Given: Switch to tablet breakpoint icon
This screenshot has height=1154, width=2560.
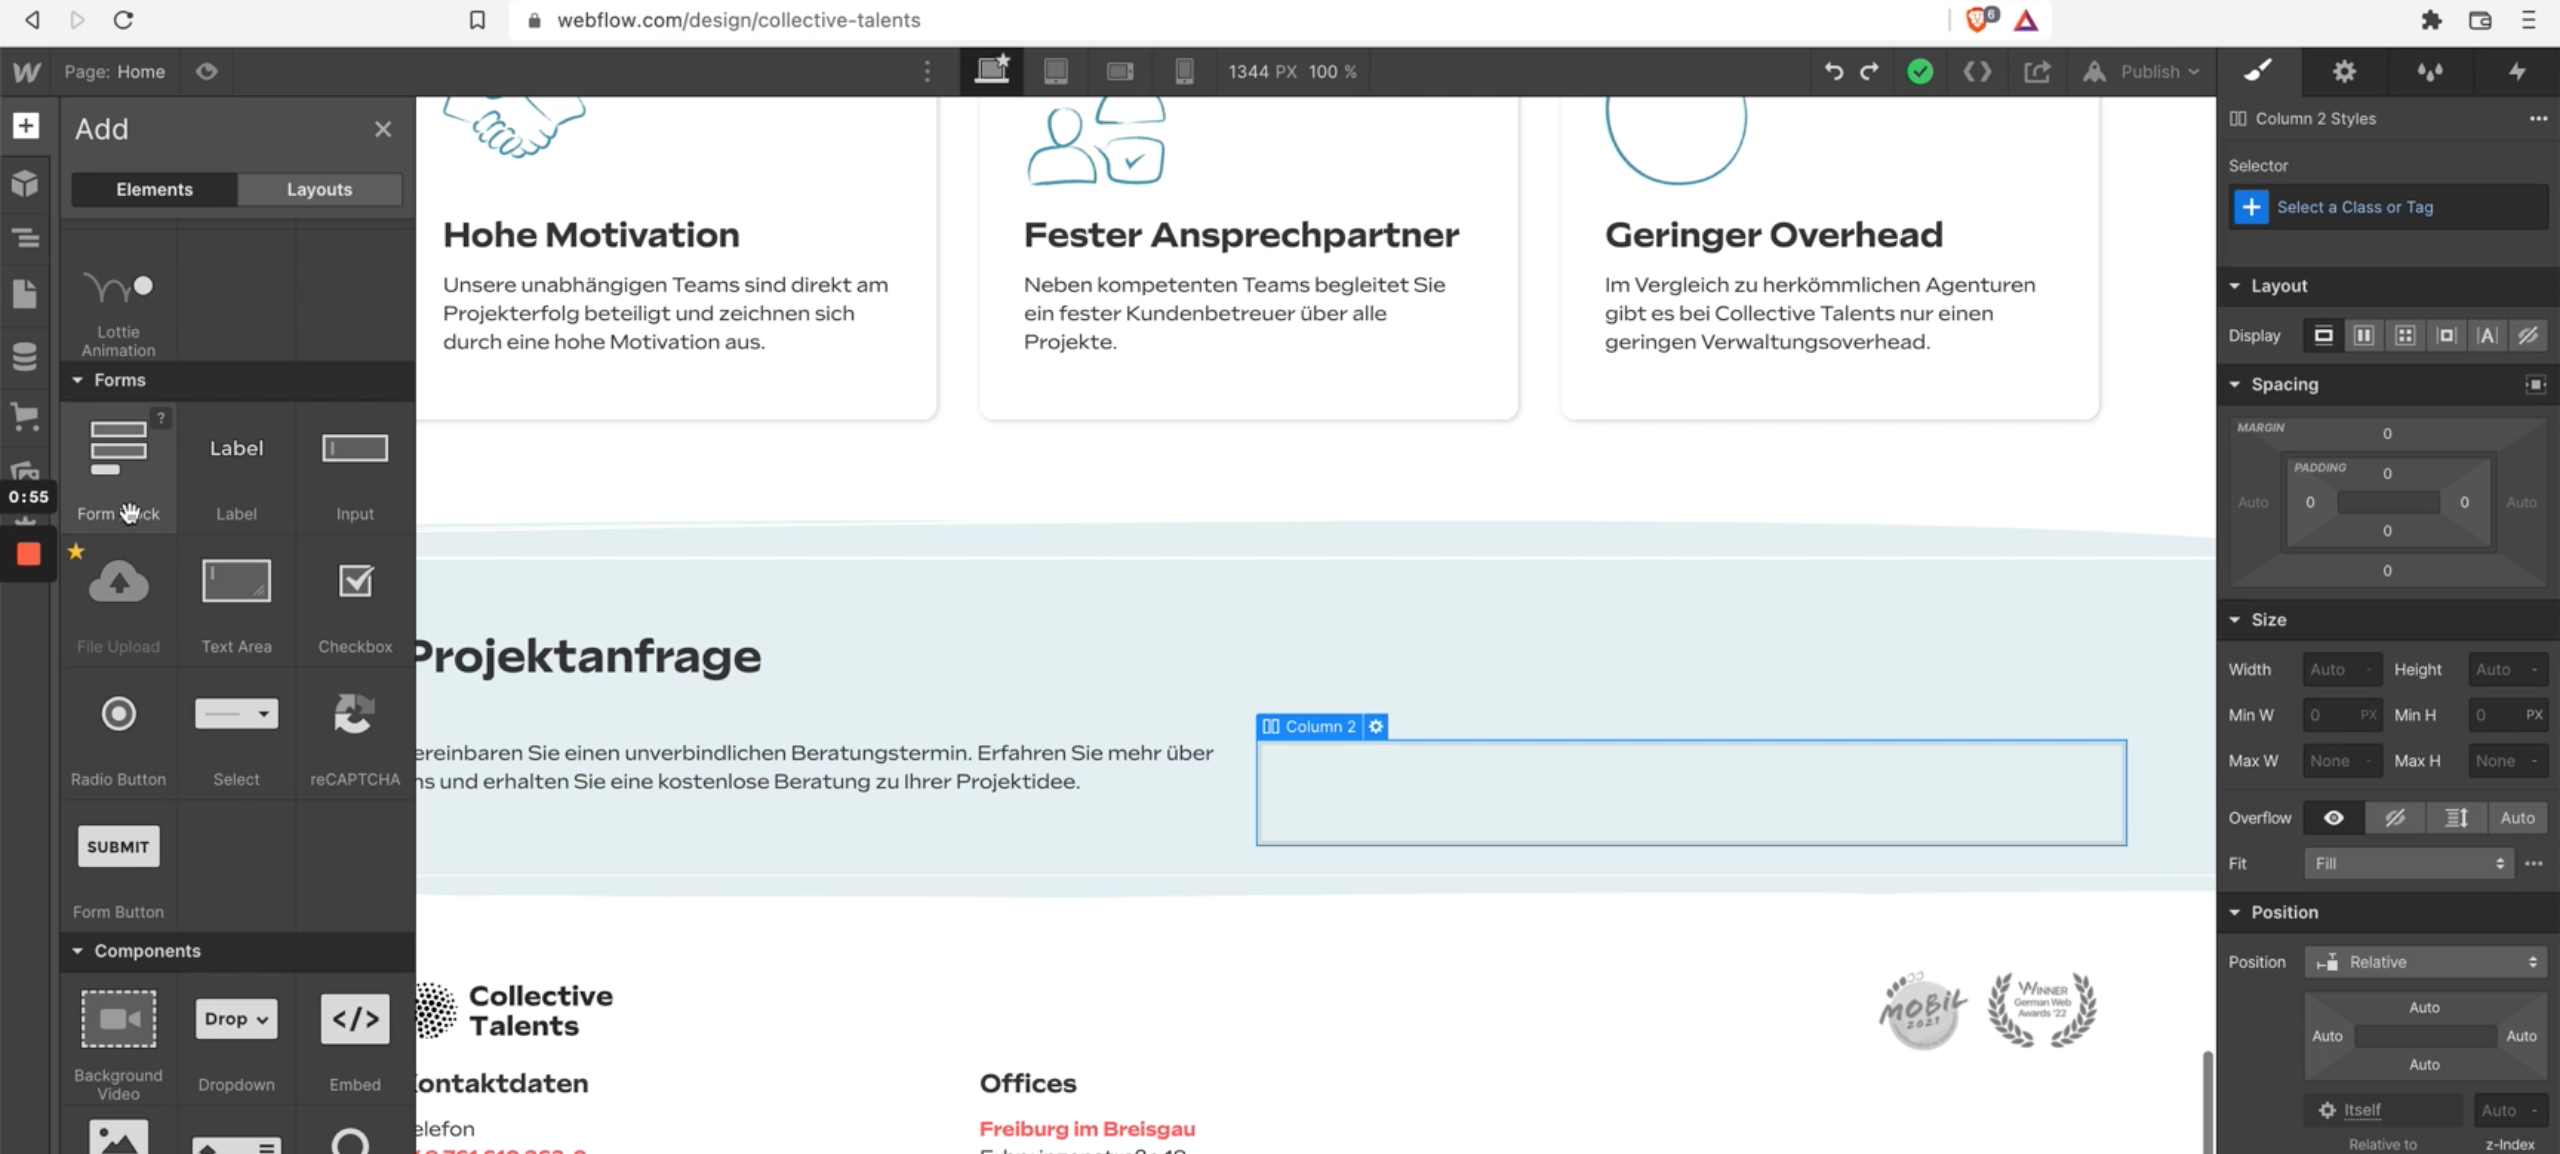Looking at the screenshot, I should [1055, 71].
